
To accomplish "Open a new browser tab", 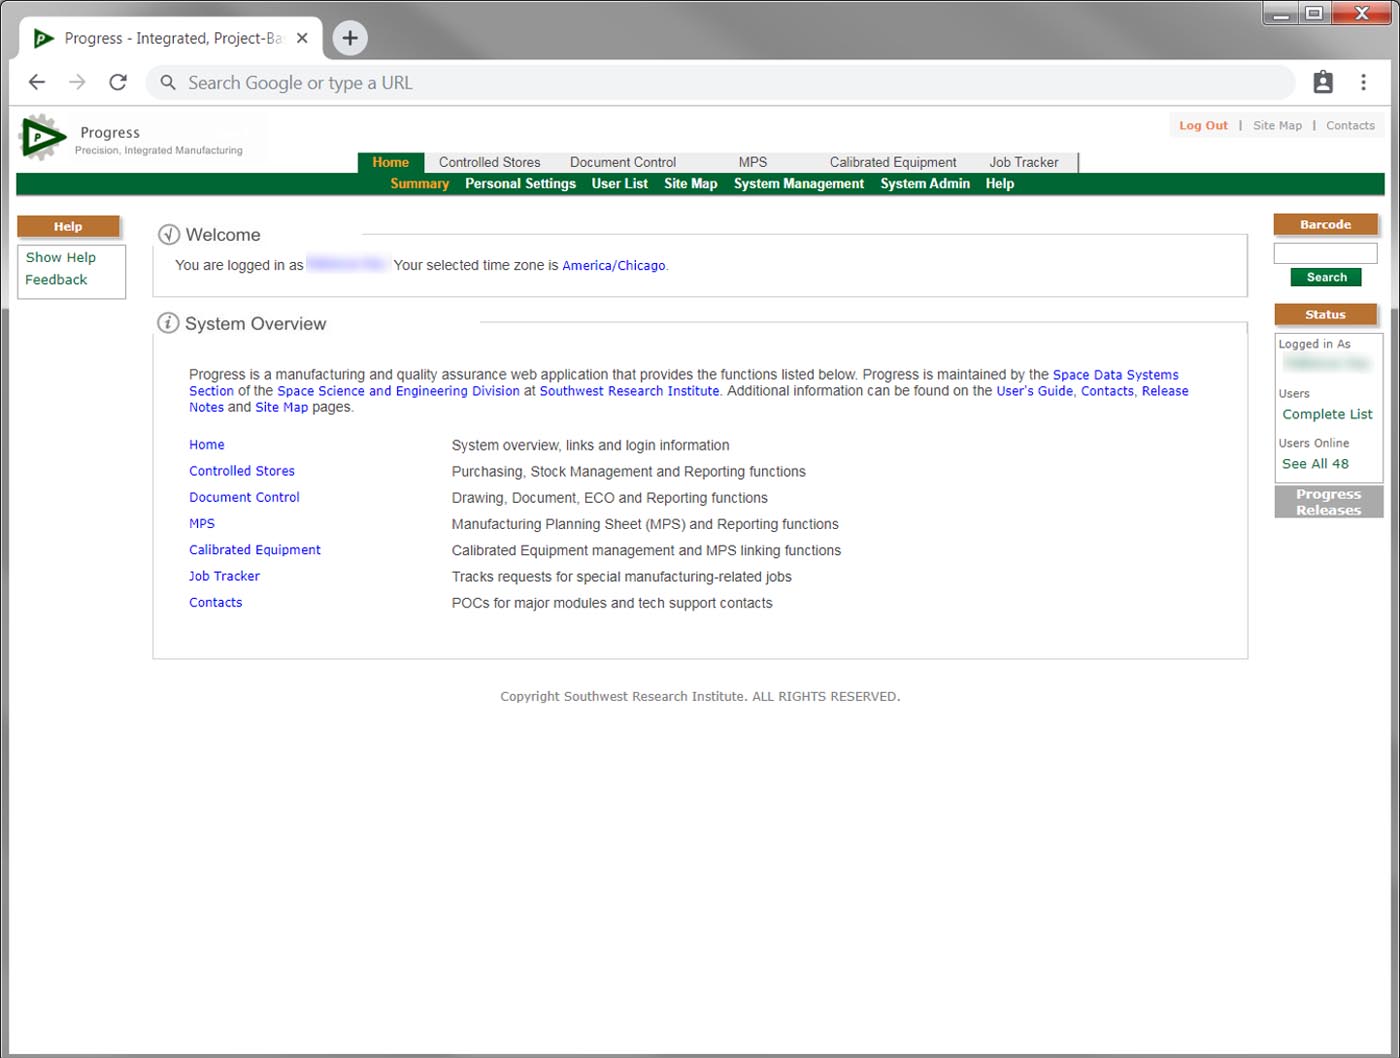I will (349, 38).
